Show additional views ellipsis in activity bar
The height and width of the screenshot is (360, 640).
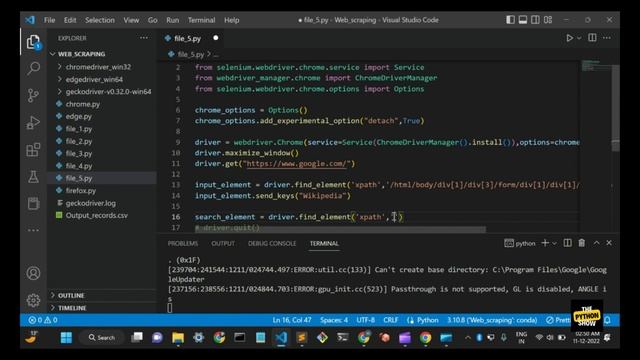coord(33,230)
